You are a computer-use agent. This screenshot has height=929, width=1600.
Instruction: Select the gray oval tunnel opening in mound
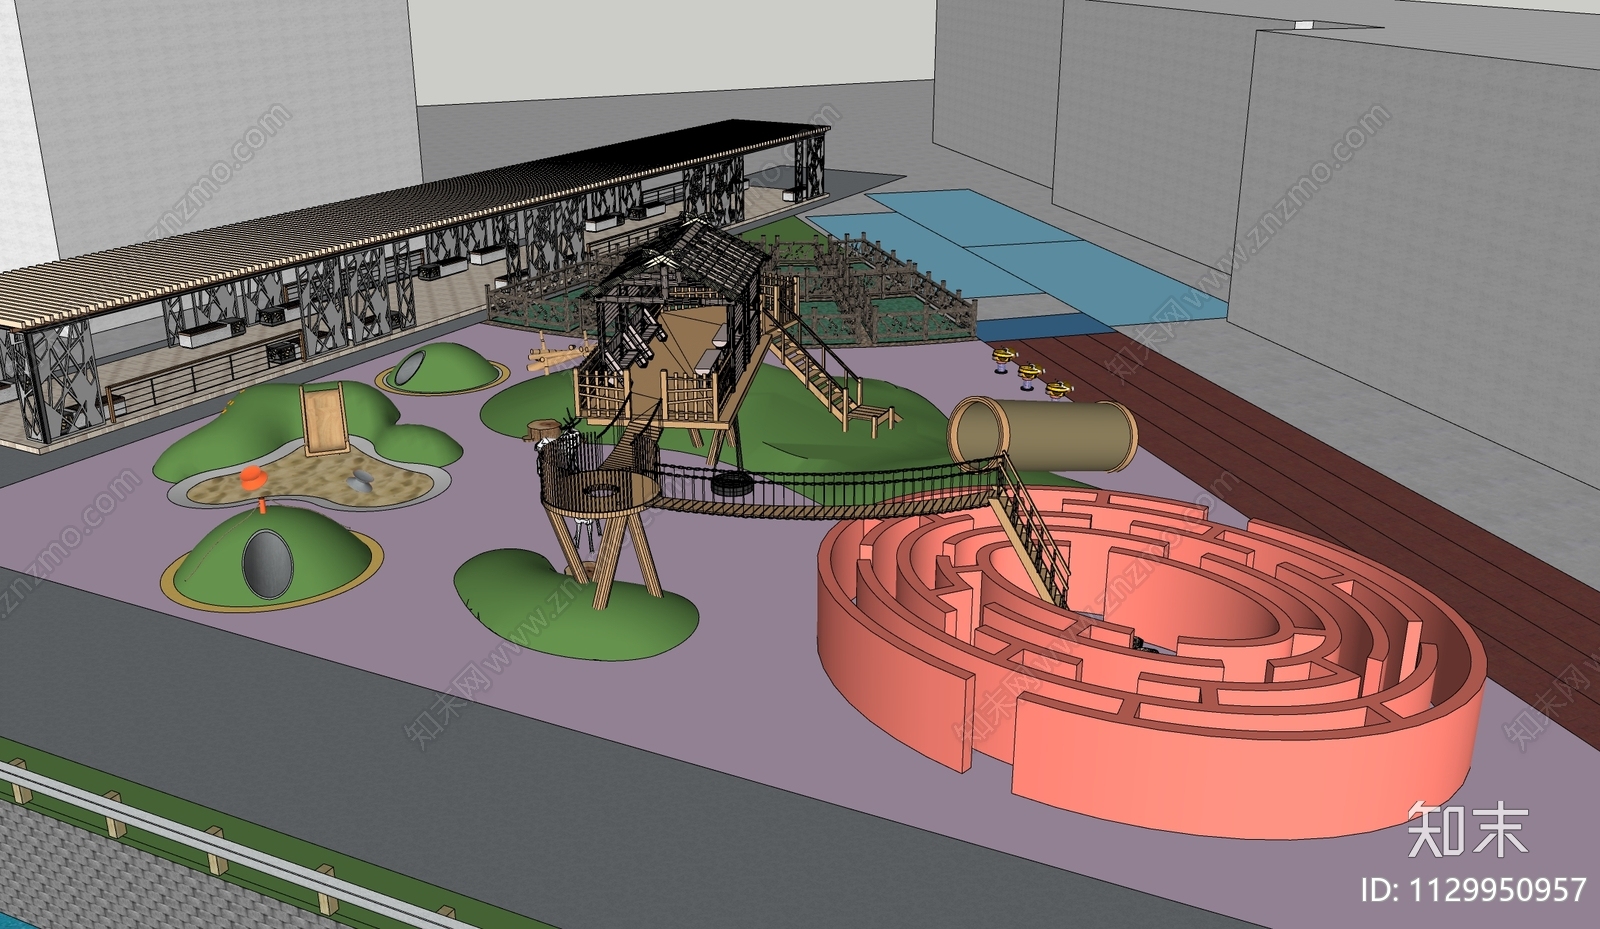pos(268,565)
